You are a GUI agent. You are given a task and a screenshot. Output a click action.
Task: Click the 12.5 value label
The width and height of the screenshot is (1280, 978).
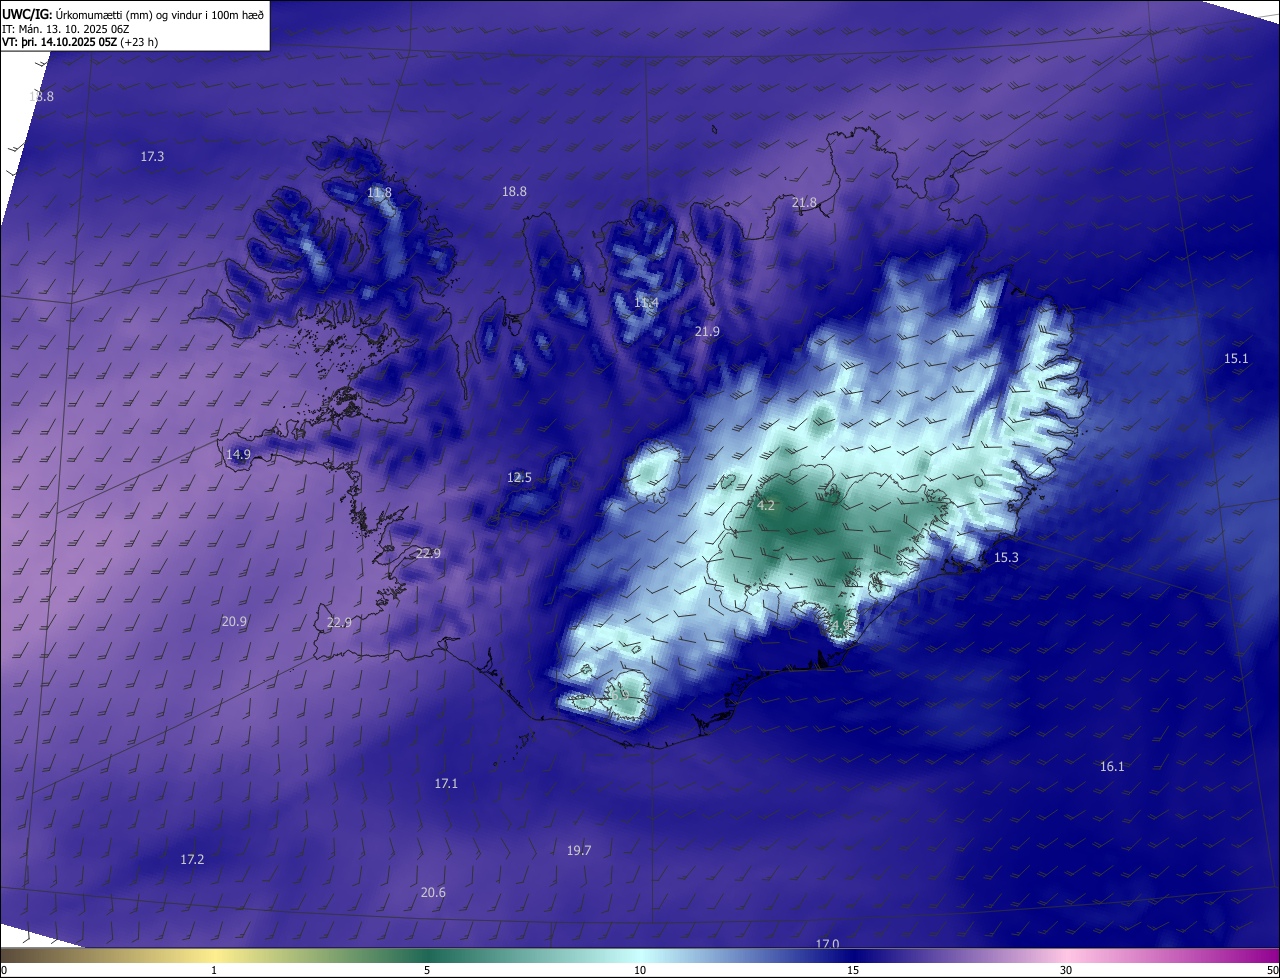pyautogui.click(x=519, y=478)
